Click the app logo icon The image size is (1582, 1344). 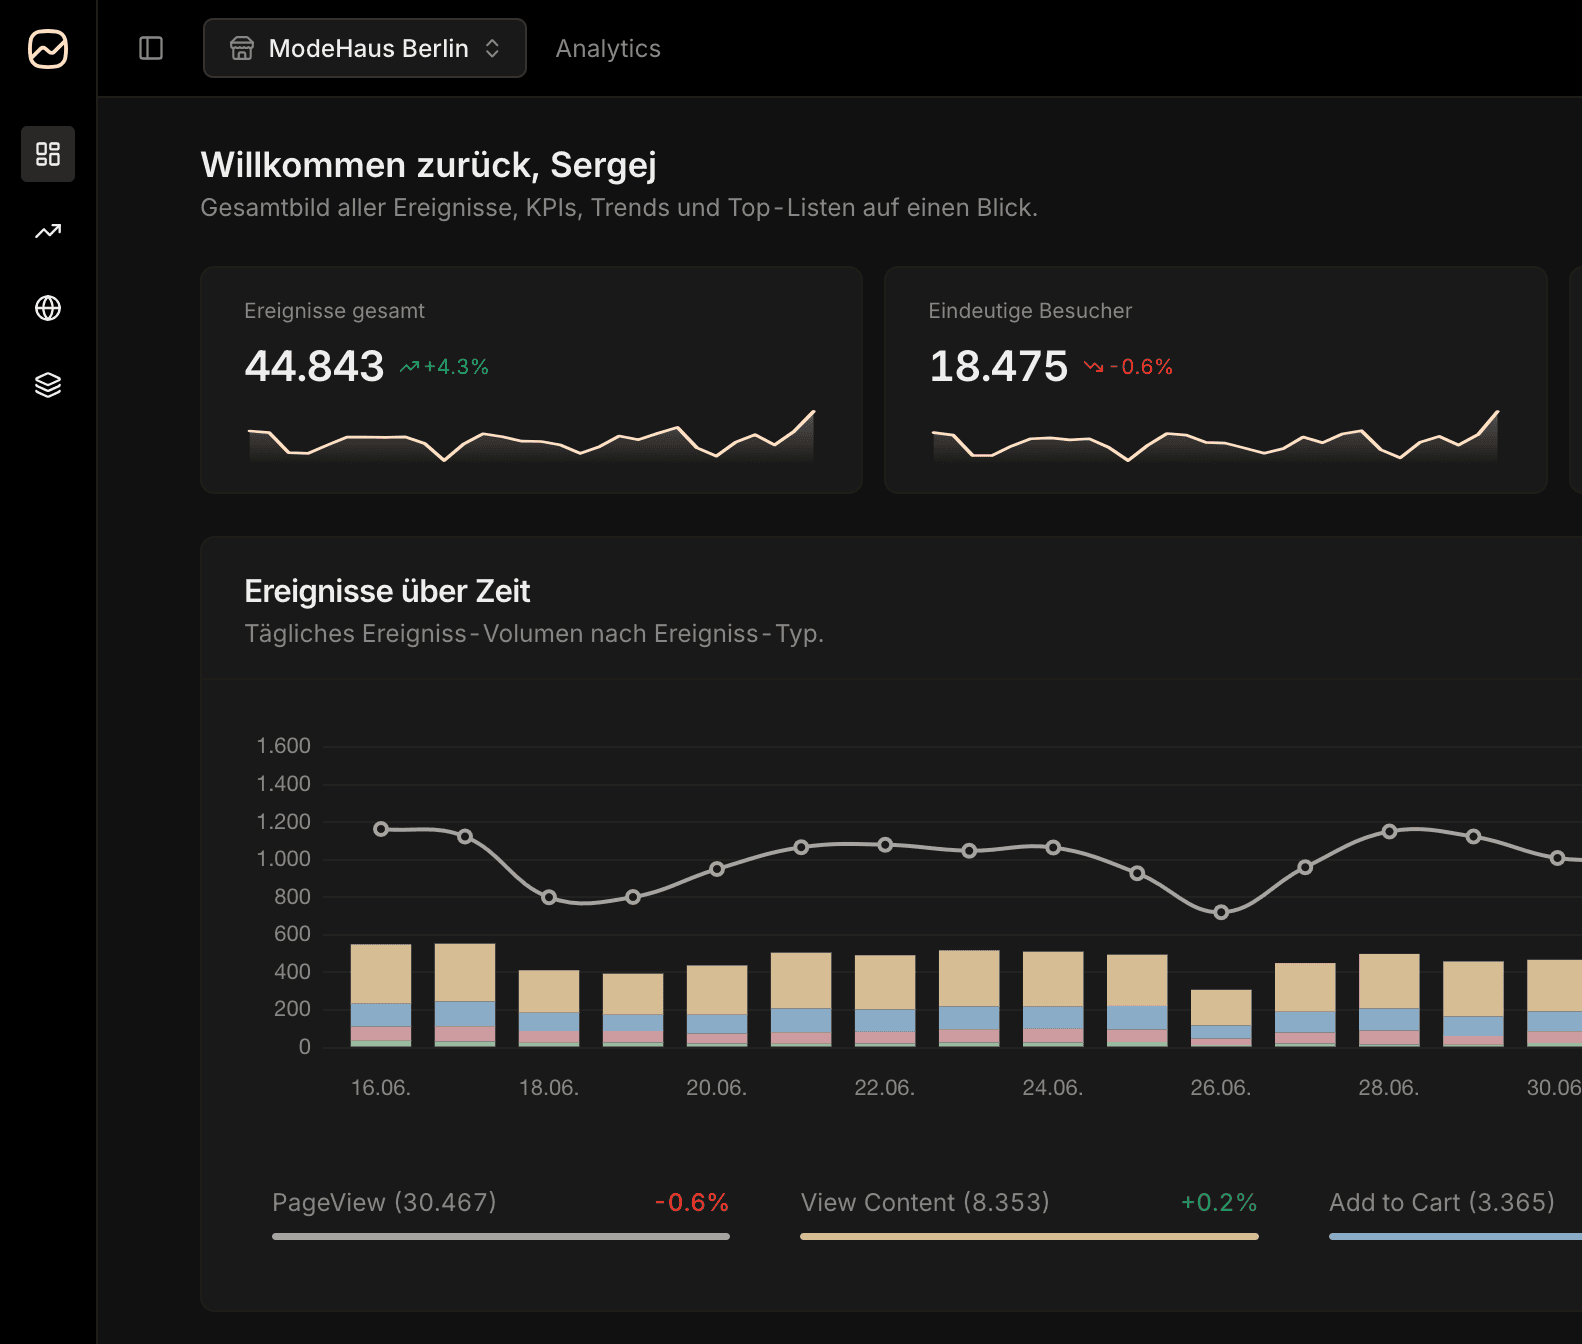(48, 48)
